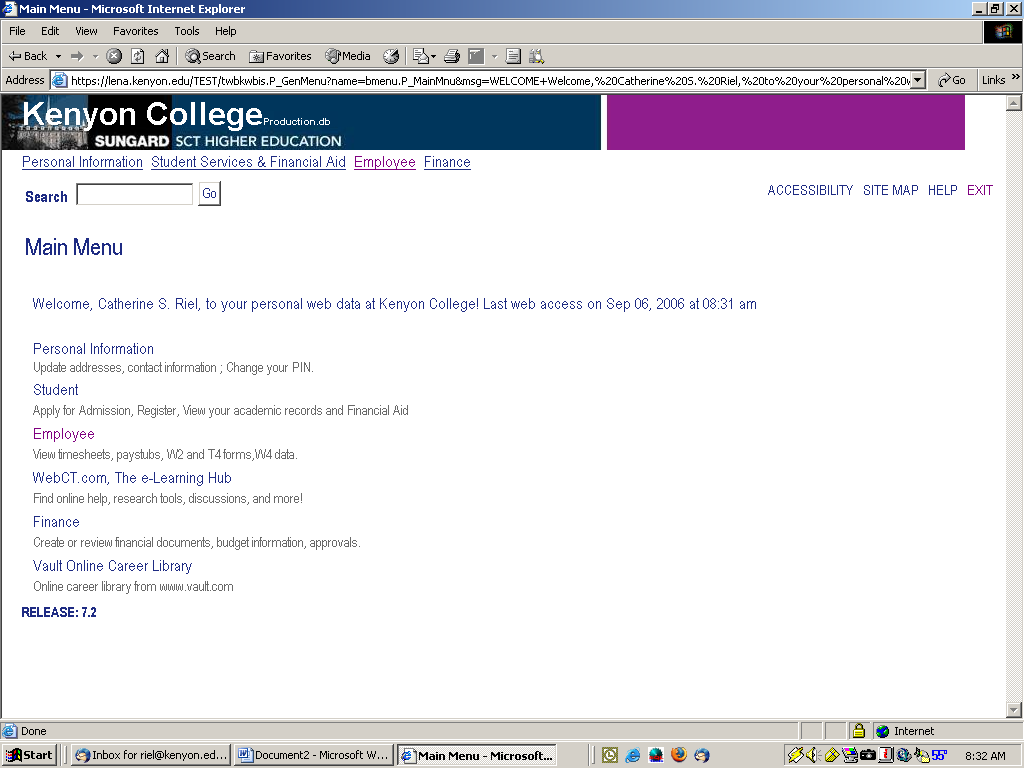The image size is (1024, 768).
Task: Launch Firefox from quick launch
Action: (x=679, y=755)
